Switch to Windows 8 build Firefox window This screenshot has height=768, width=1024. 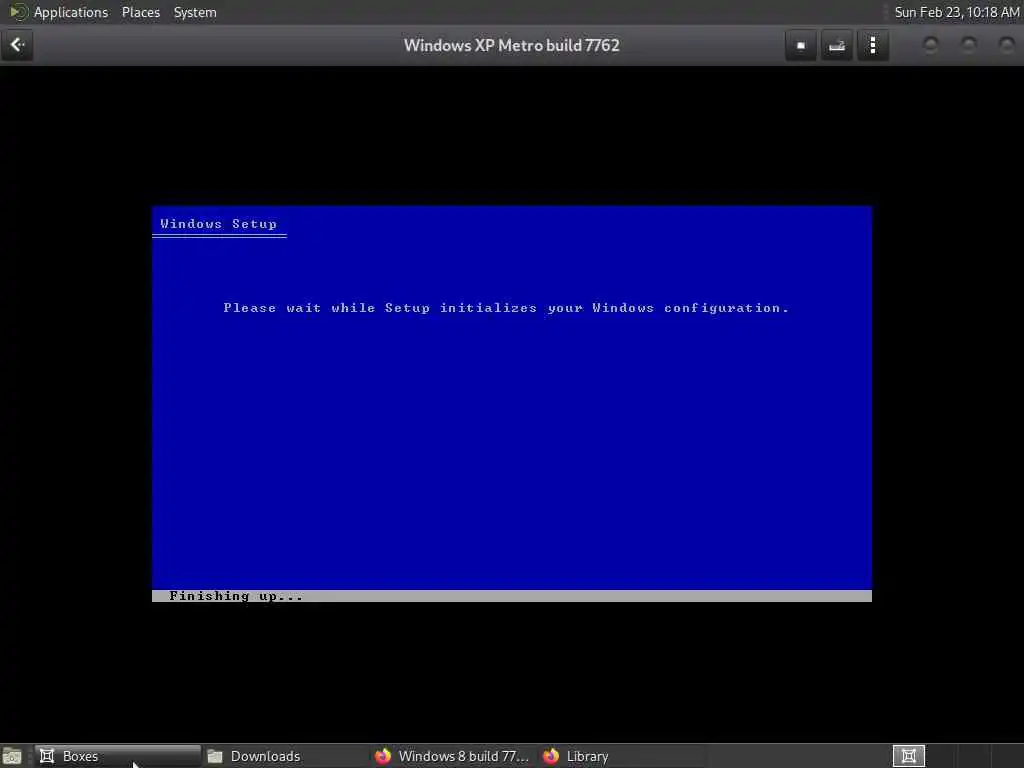[453, 756]
